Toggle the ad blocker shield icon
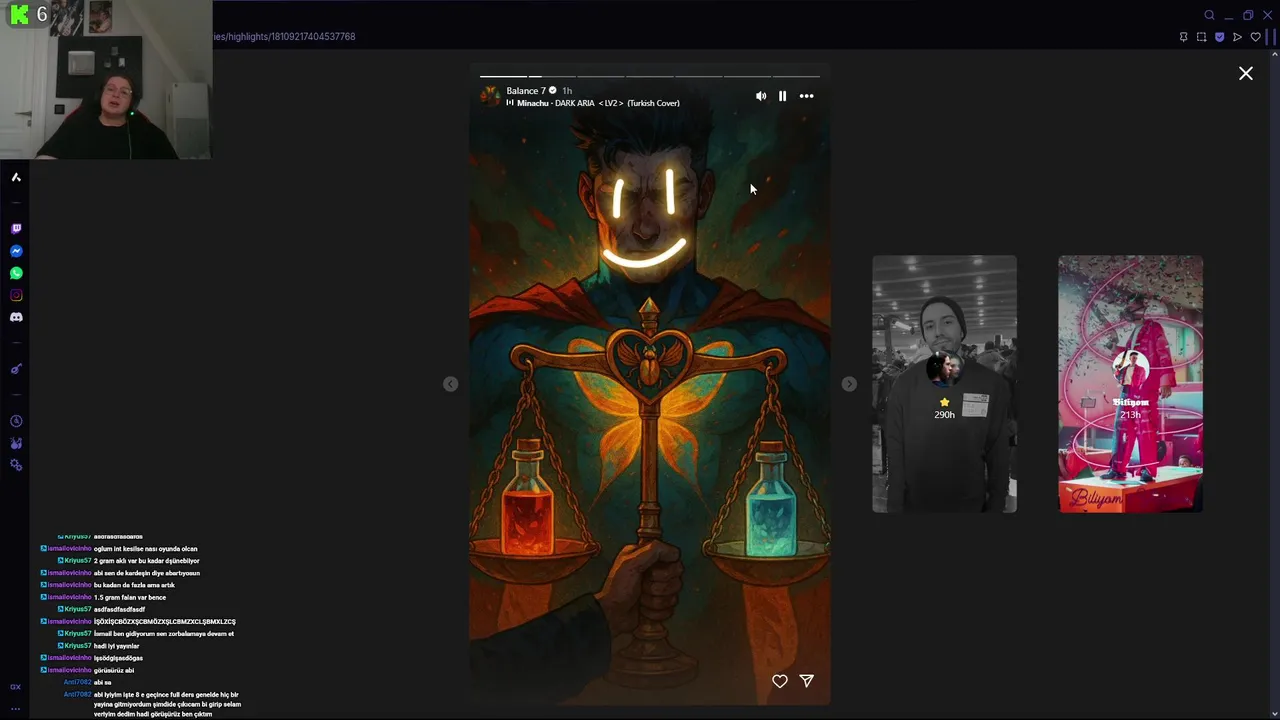The width and height of the screenshot is (1280, 720). [1219, 37]
